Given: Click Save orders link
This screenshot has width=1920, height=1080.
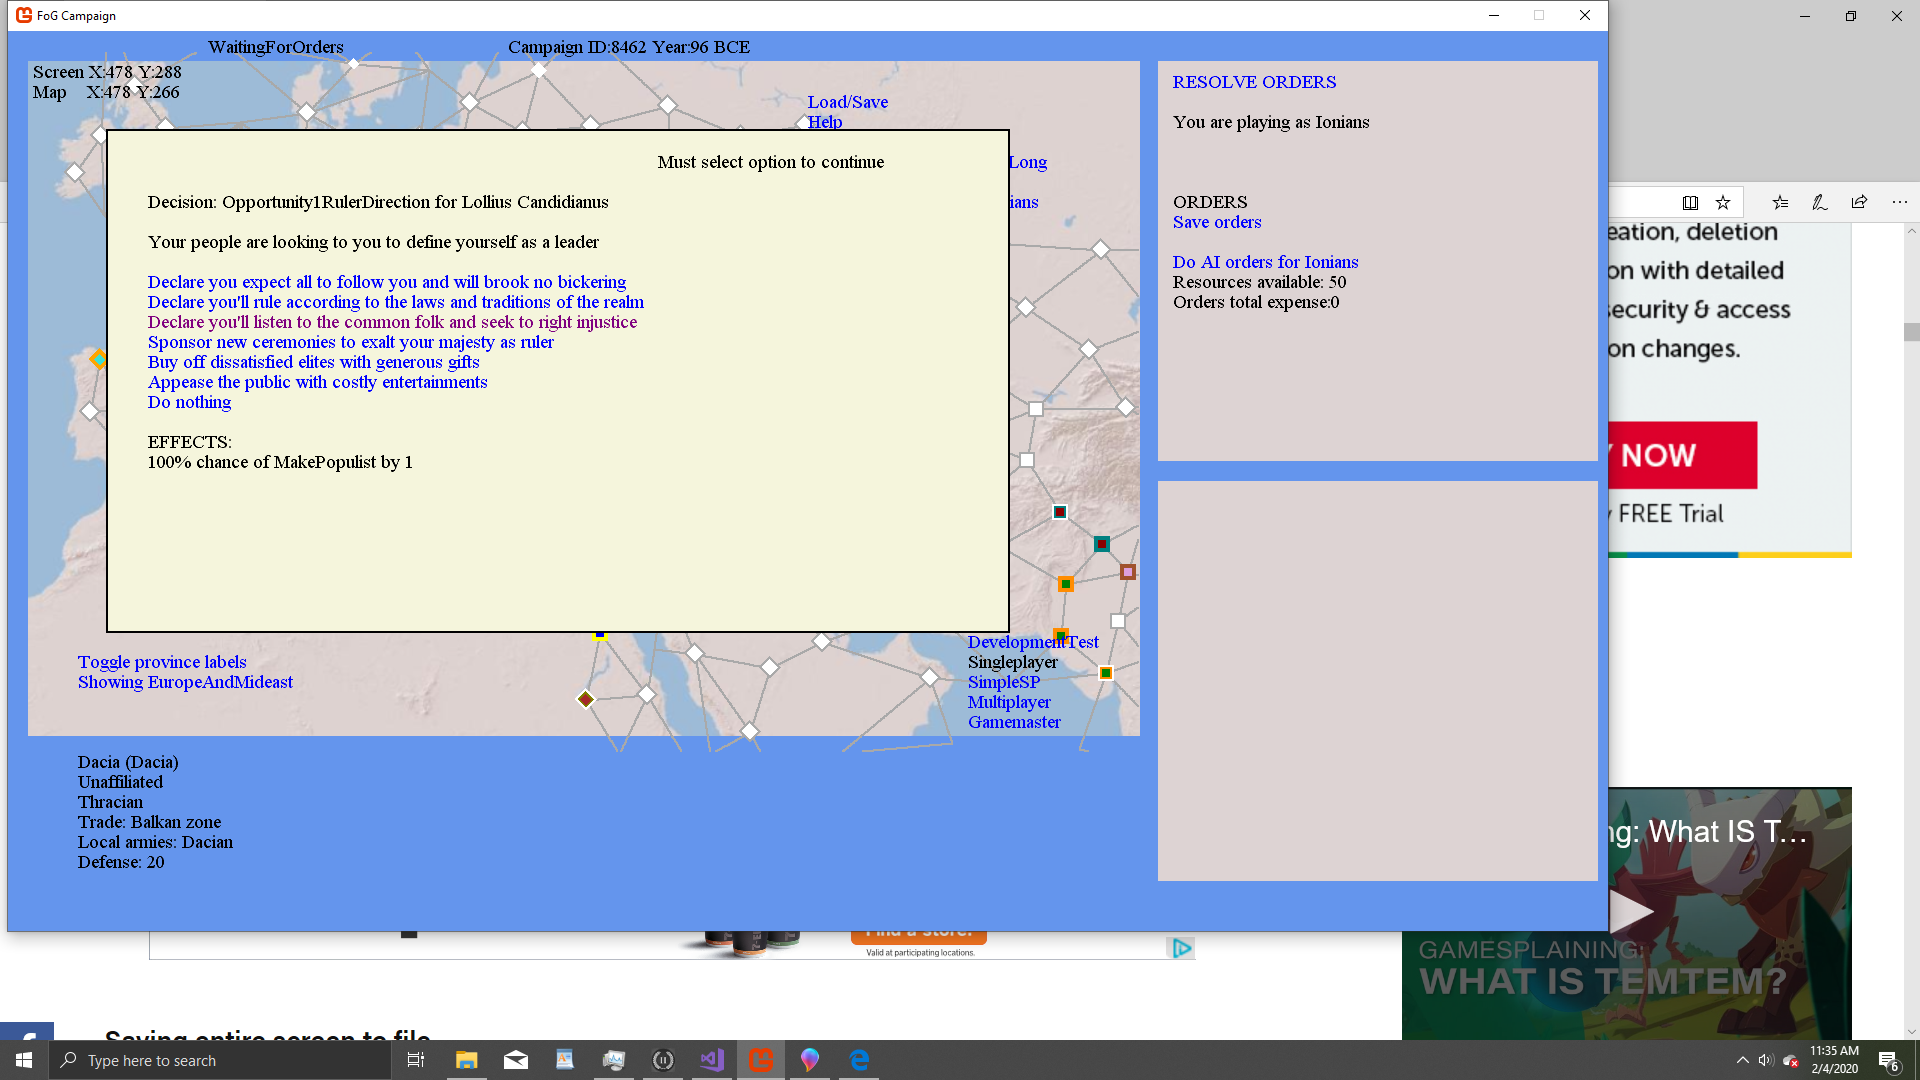Looking at the screenshot, I should click(x=1217, y=222).
